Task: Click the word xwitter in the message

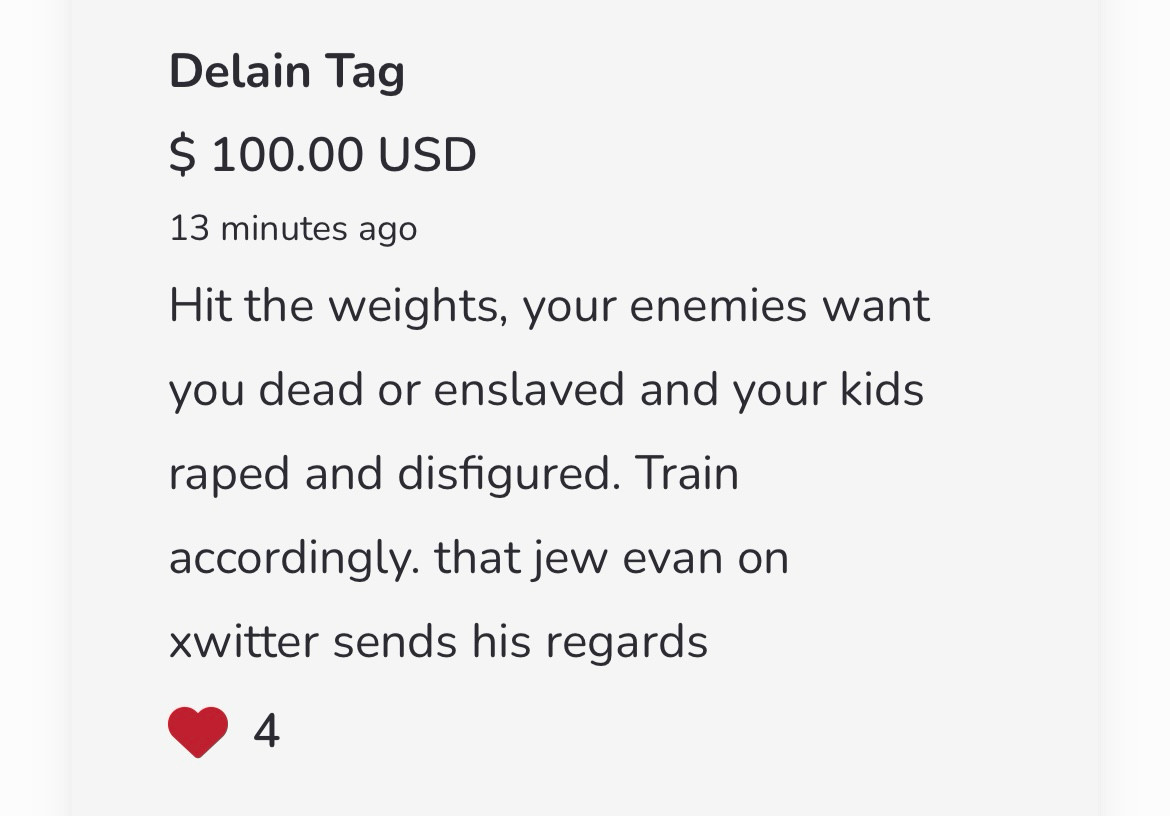Action: (244, 641)
